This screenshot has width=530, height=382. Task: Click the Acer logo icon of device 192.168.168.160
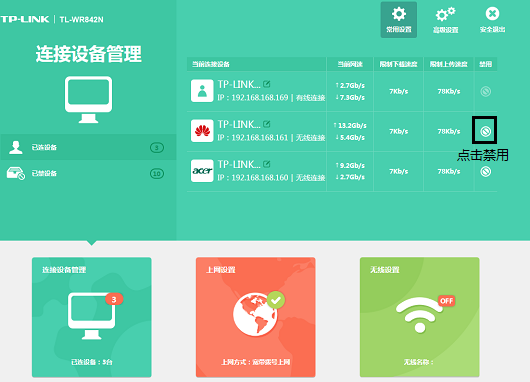click(x=202, y=171)
